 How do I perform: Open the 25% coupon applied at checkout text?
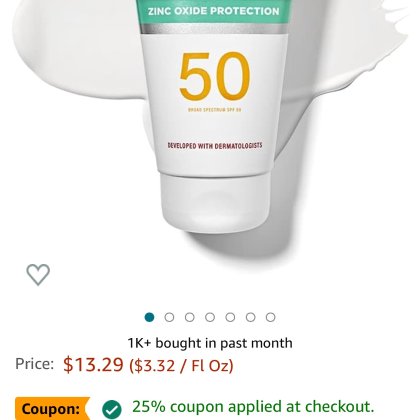[x=253, y=406]
